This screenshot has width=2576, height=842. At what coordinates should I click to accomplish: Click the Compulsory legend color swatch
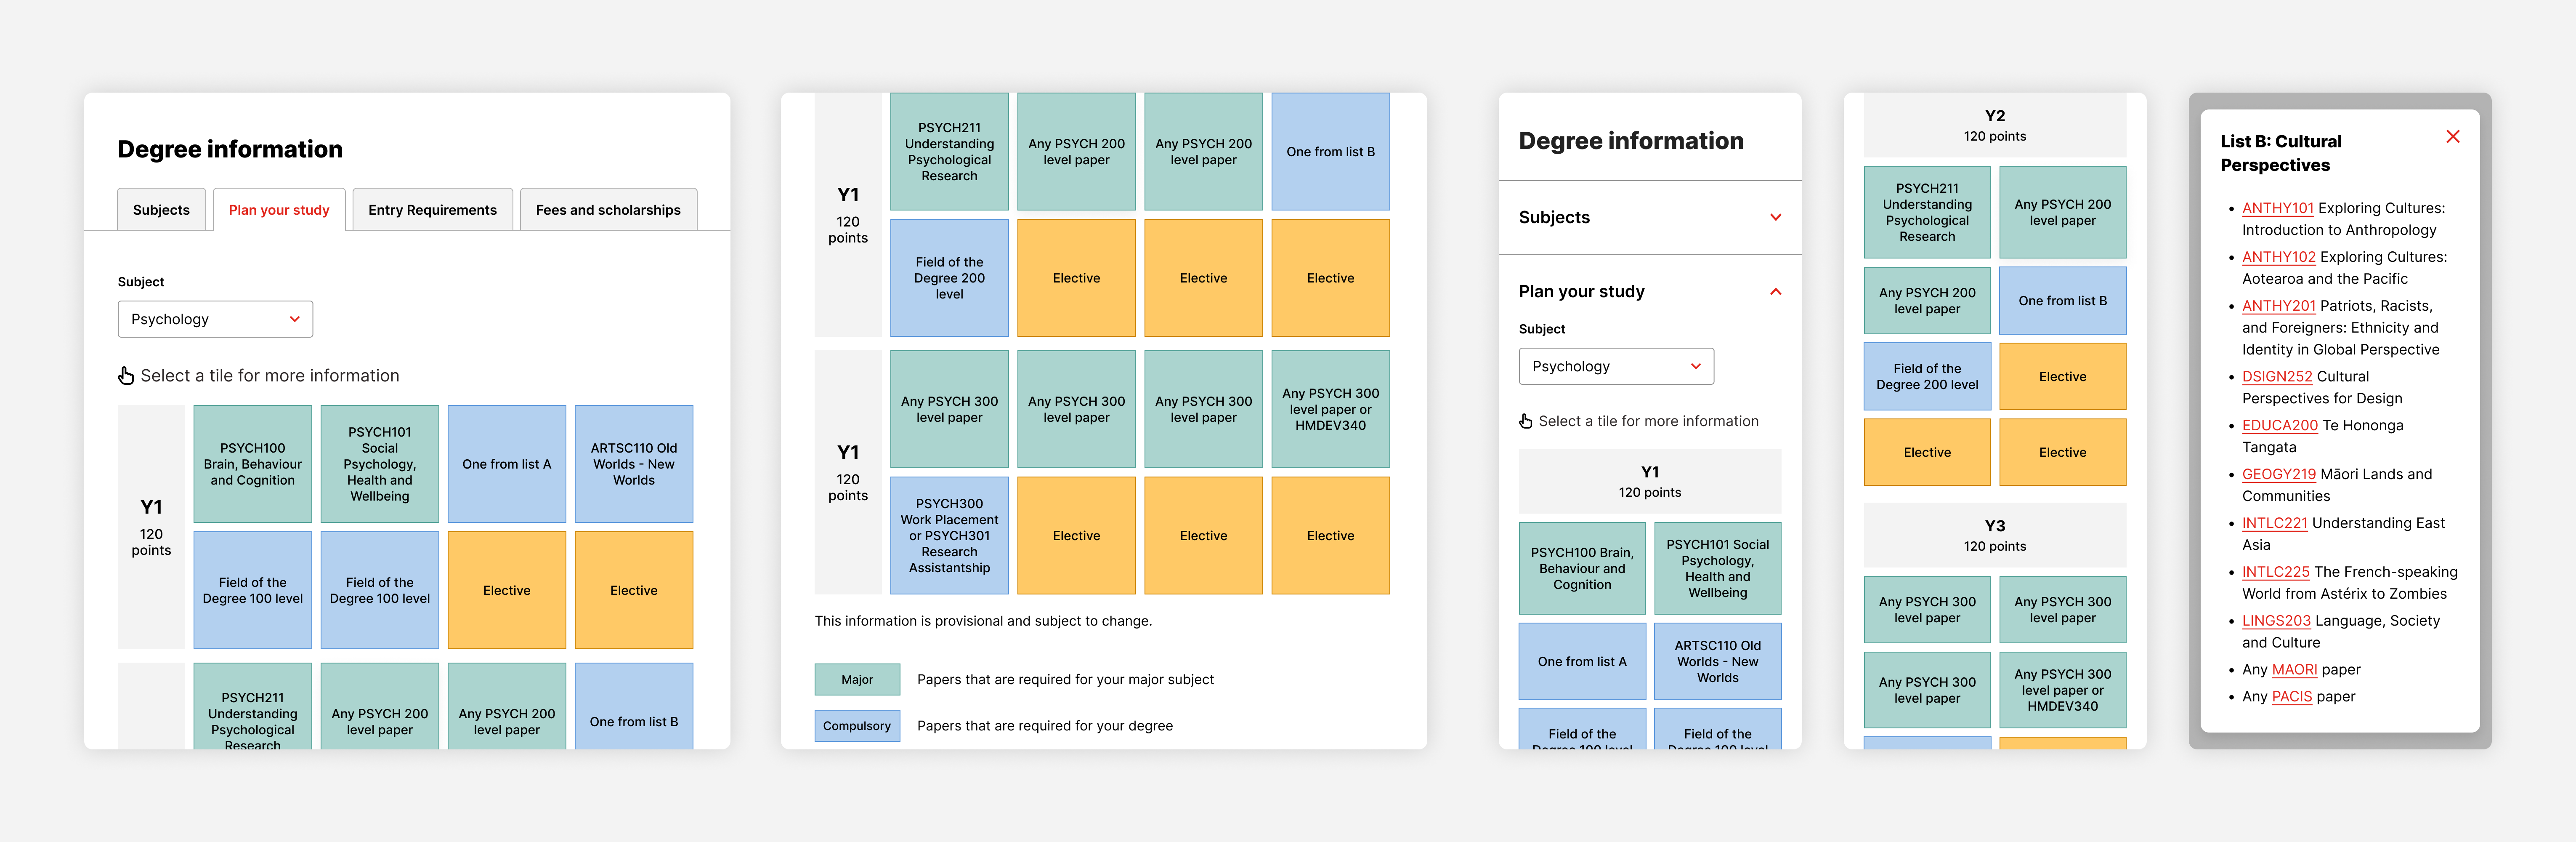click(857, 726)
